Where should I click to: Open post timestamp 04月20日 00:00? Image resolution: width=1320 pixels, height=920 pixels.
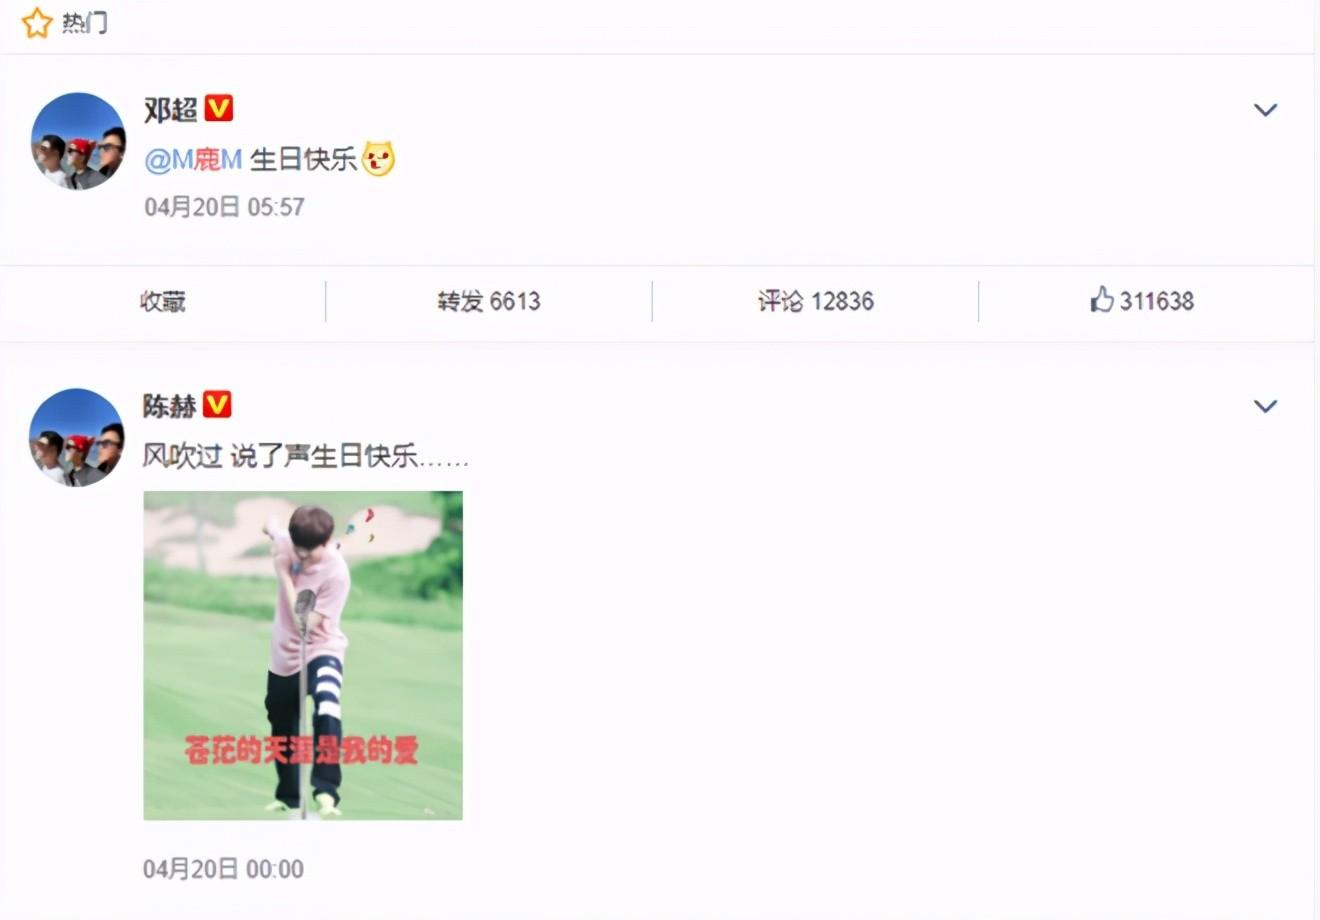click(223, 869)
